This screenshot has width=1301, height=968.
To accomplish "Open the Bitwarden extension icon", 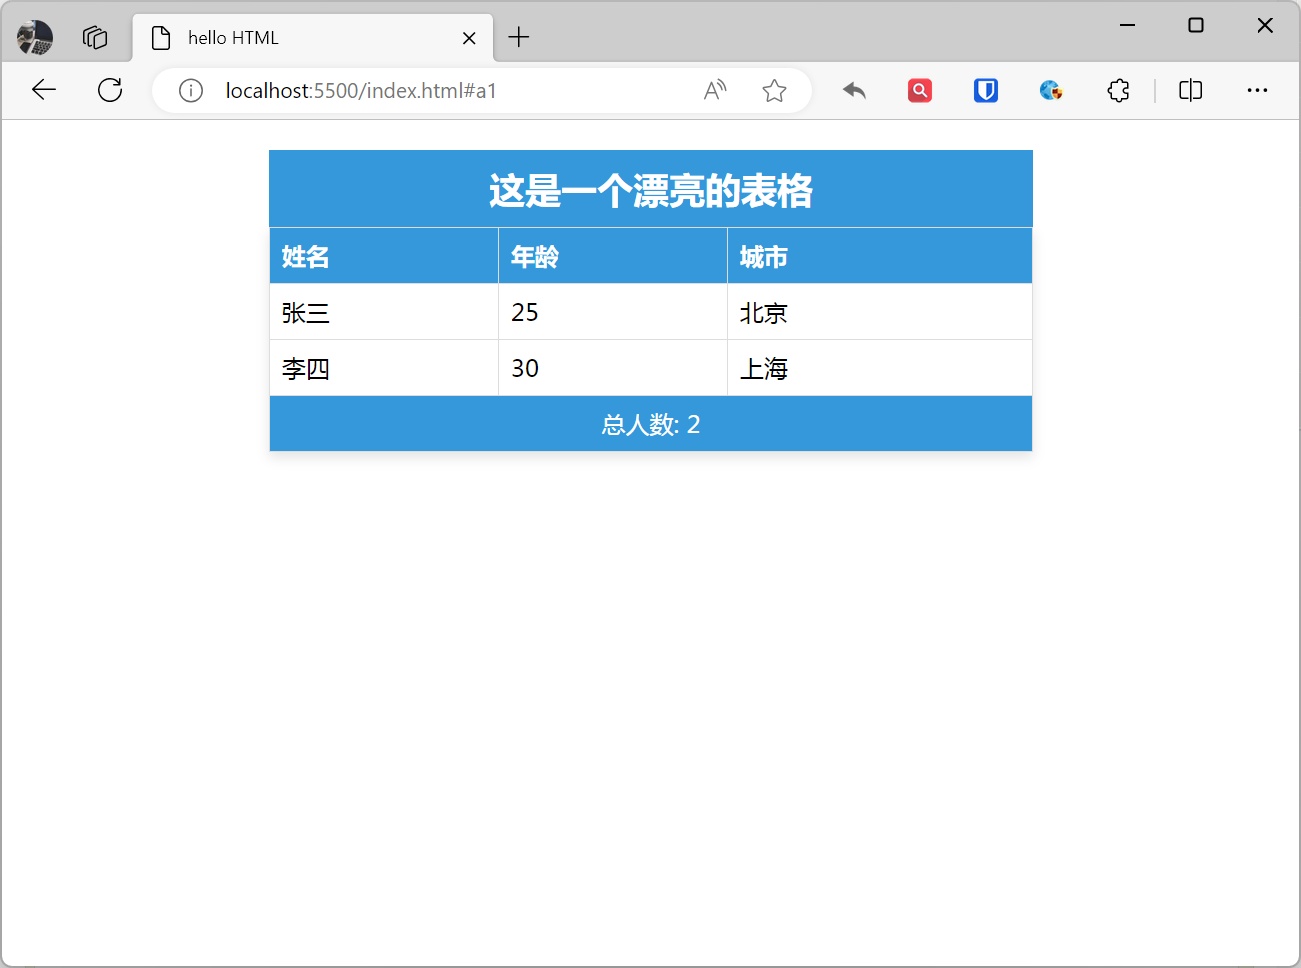I will coord(985,90).
